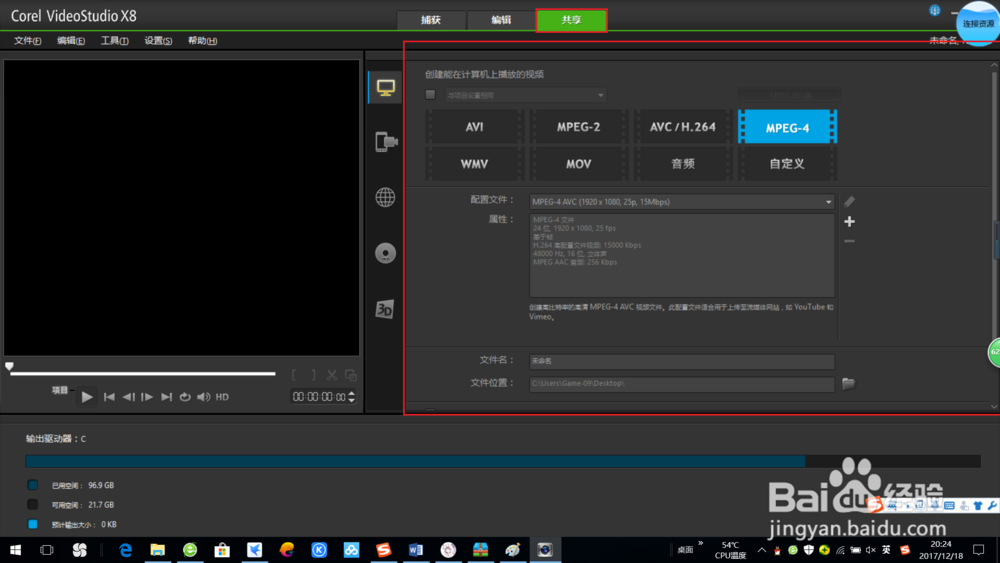This screenshot has height=563, width=1000.
Task: Enlarge the preview window icon
Action: pos(351,375)
